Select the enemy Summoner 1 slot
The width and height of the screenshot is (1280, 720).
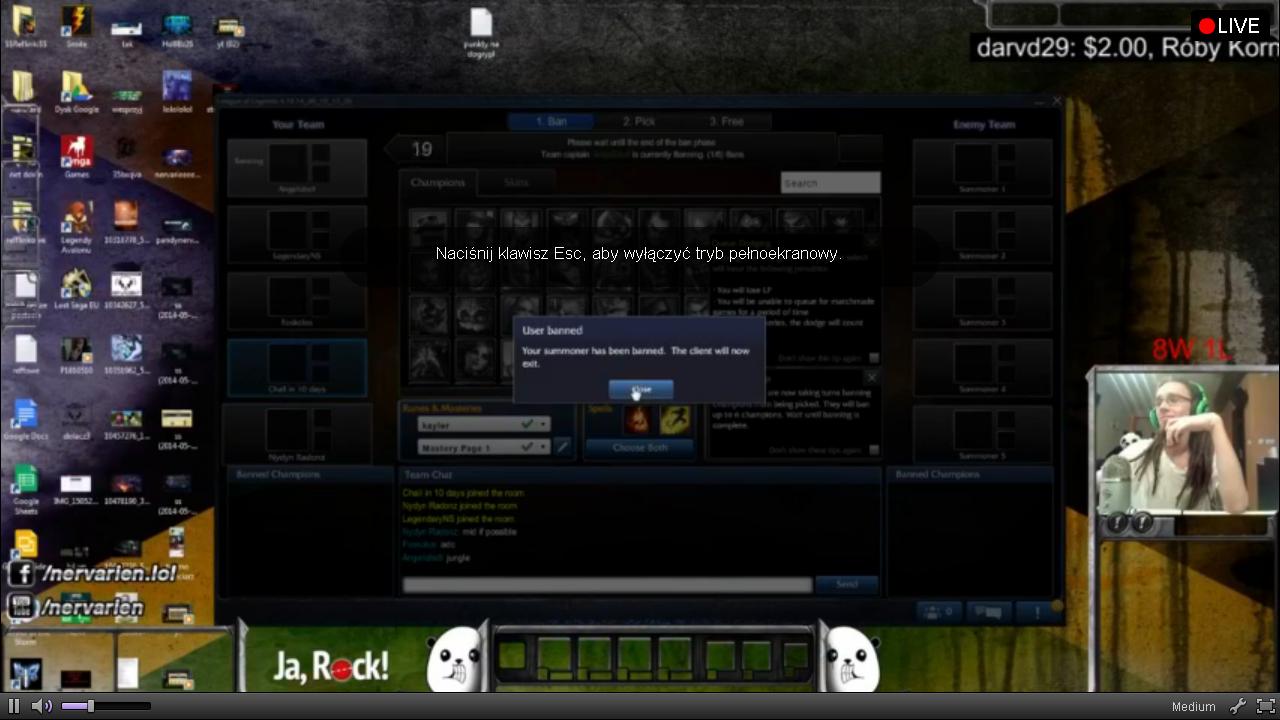pos(982,167)
